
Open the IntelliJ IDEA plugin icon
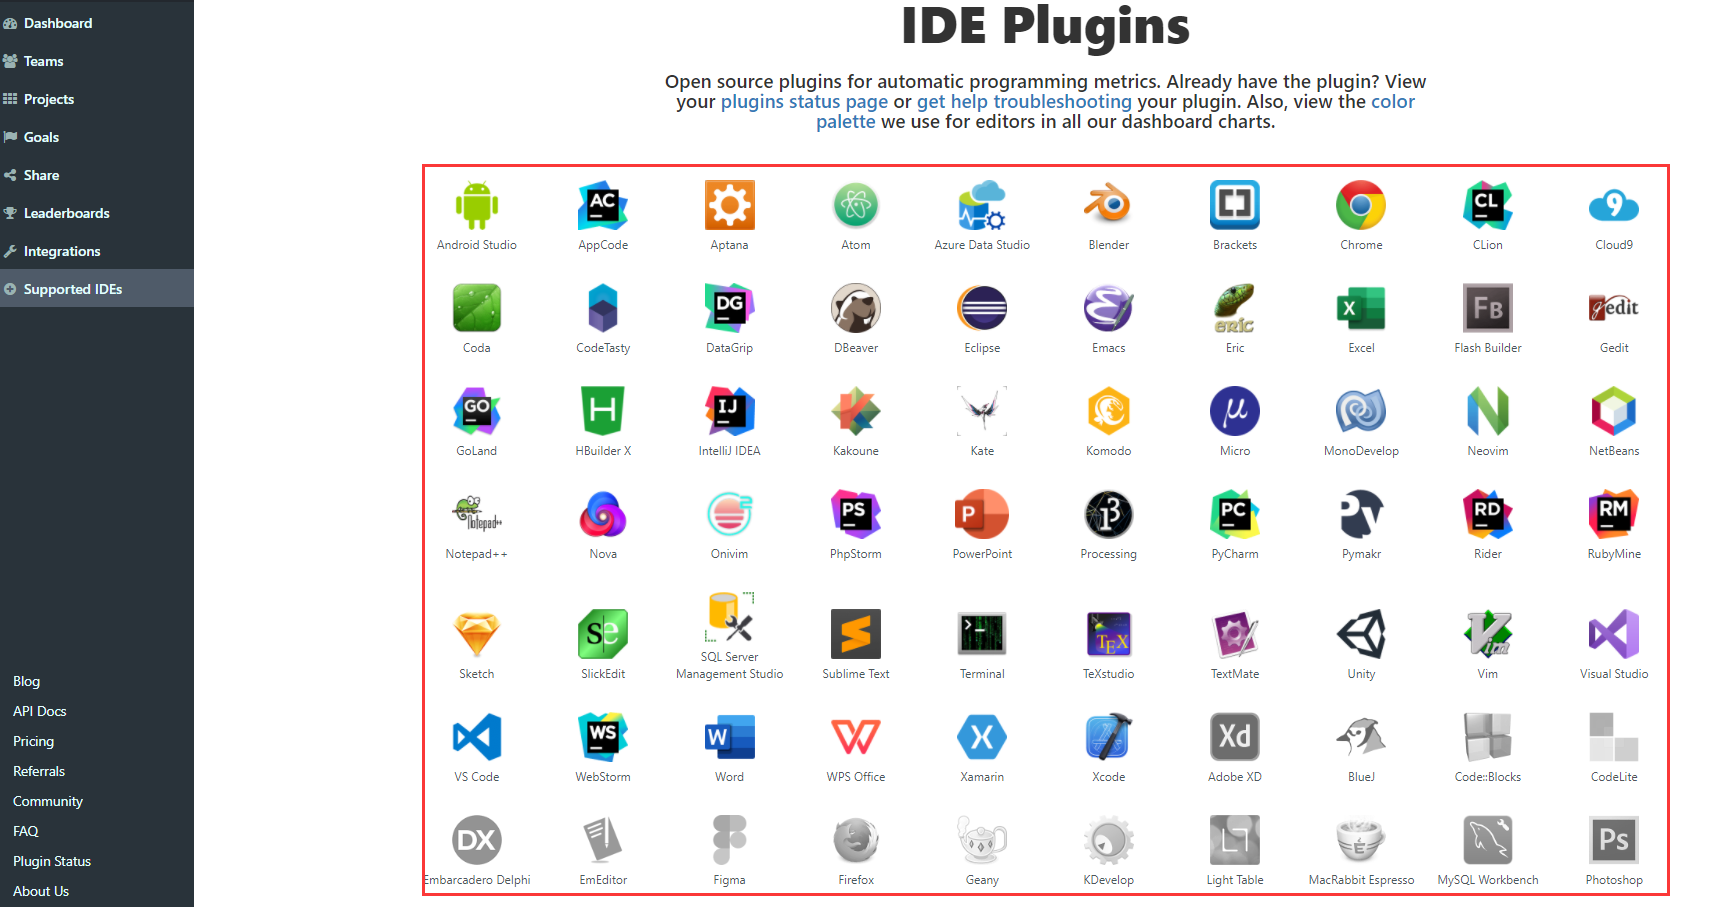[730, 411]
